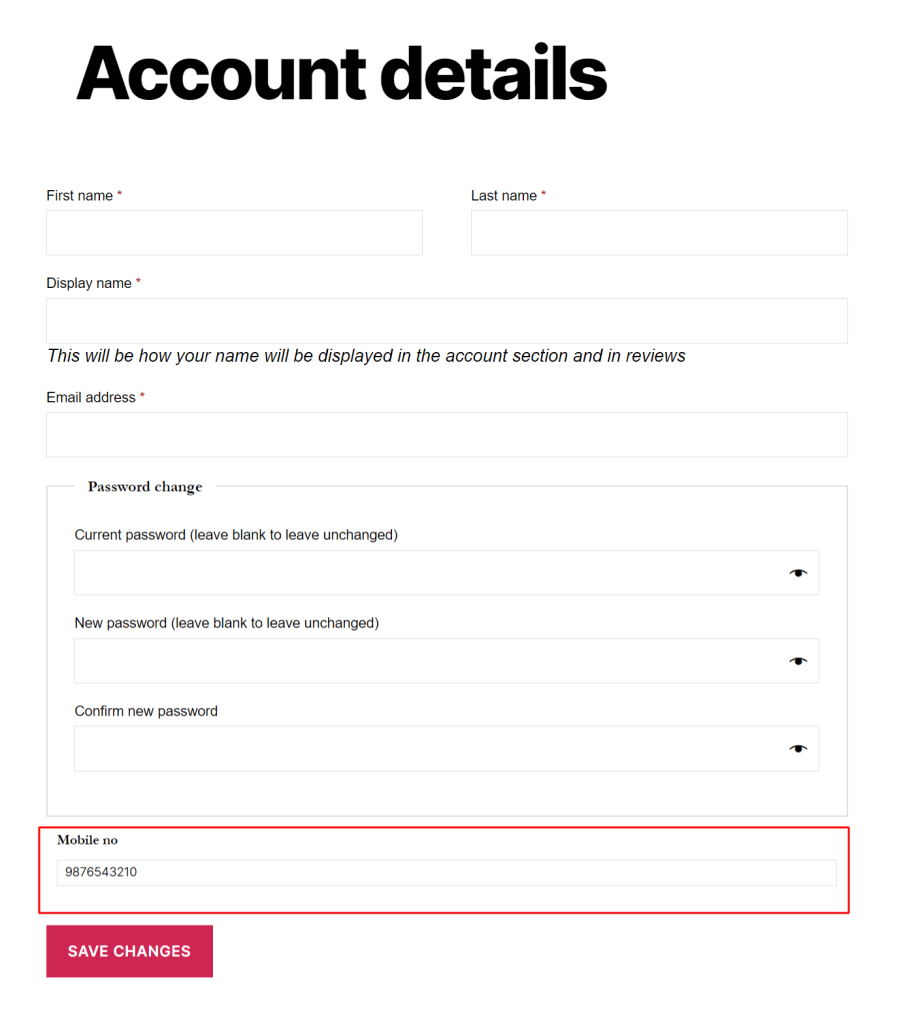Focus the First name input field
Image resolution: width=901 pixels, height=1024 pixels.
pos(234,233)
